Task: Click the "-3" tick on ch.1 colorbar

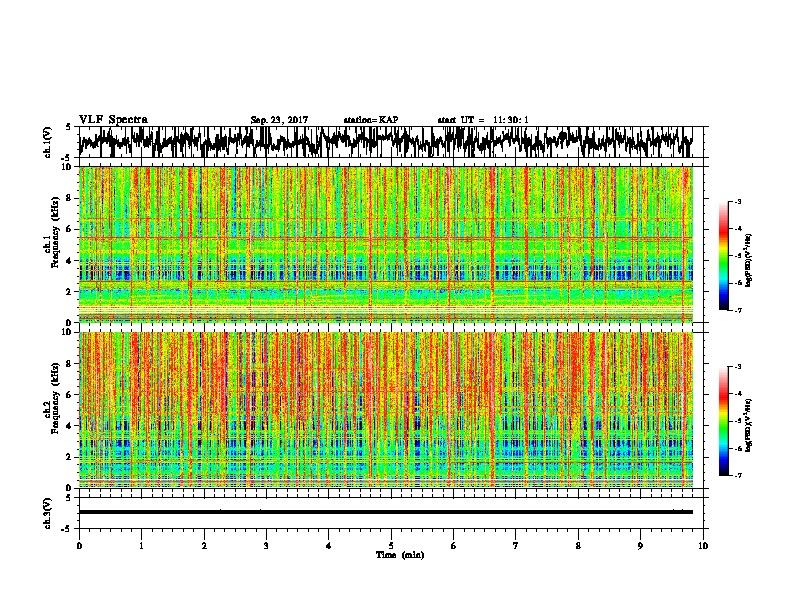Action: pos(738,202)
